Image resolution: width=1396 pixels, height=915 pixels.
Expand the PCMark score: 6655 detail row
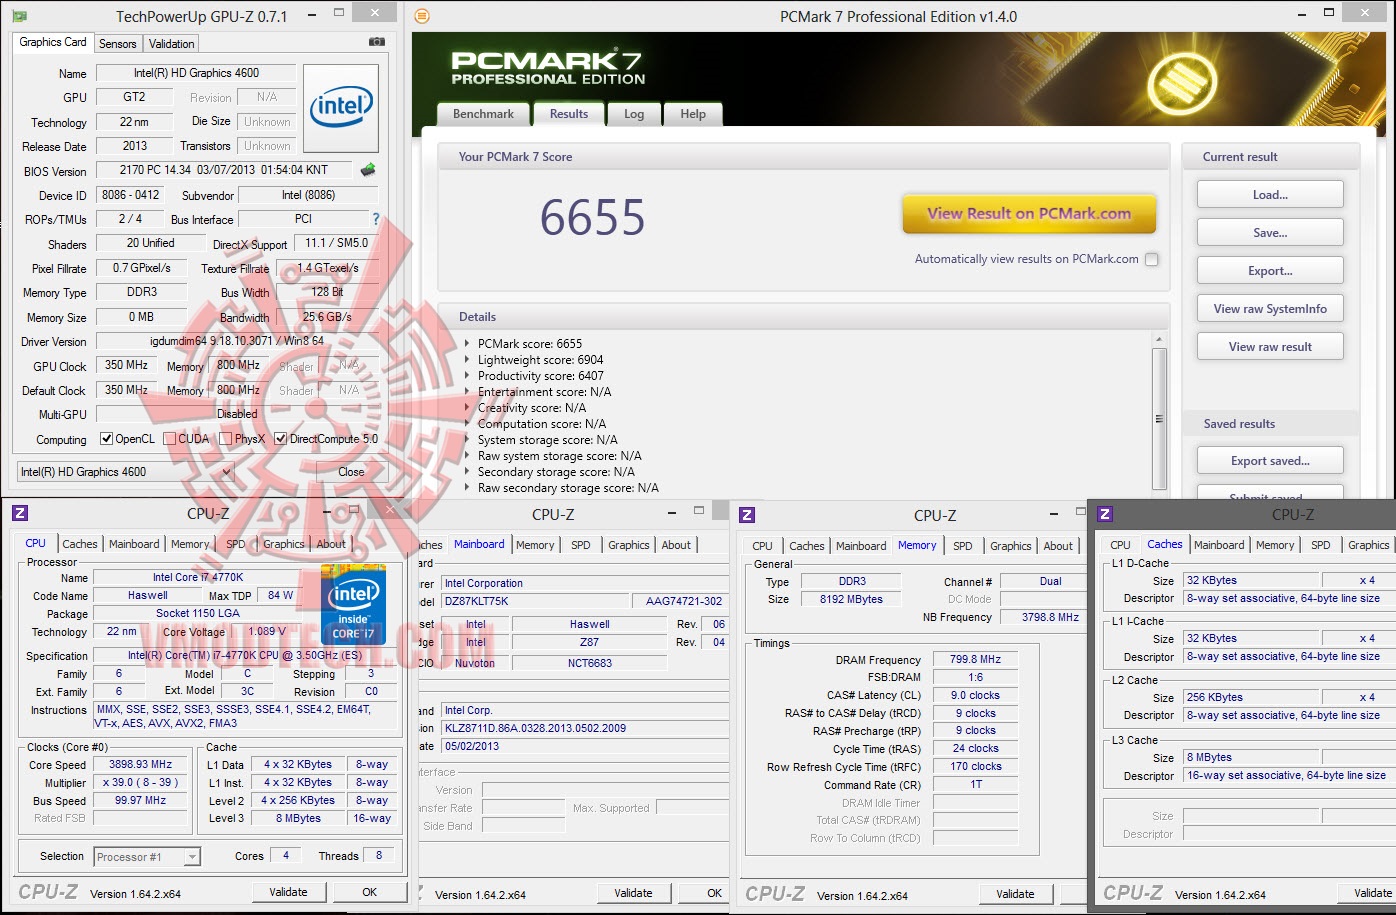tap(467, 344)
